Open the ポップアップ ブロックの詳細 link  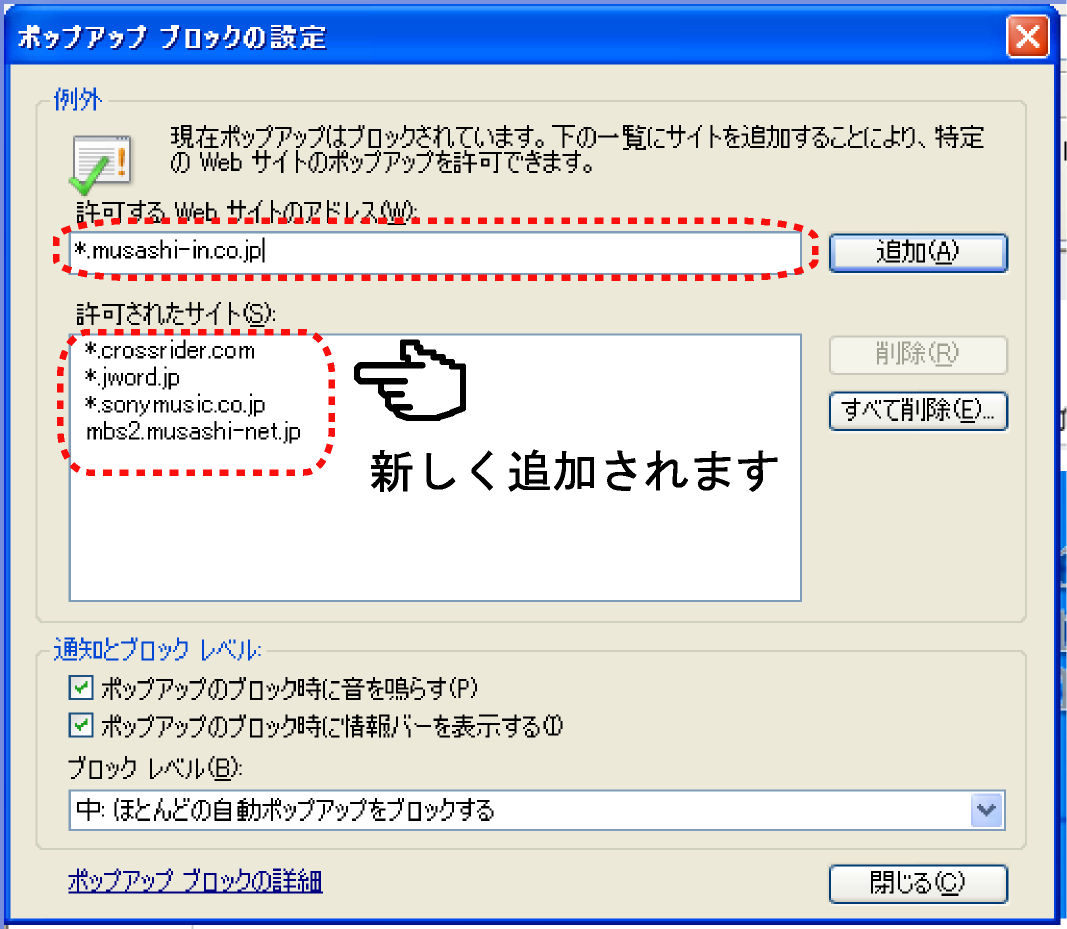195,881
